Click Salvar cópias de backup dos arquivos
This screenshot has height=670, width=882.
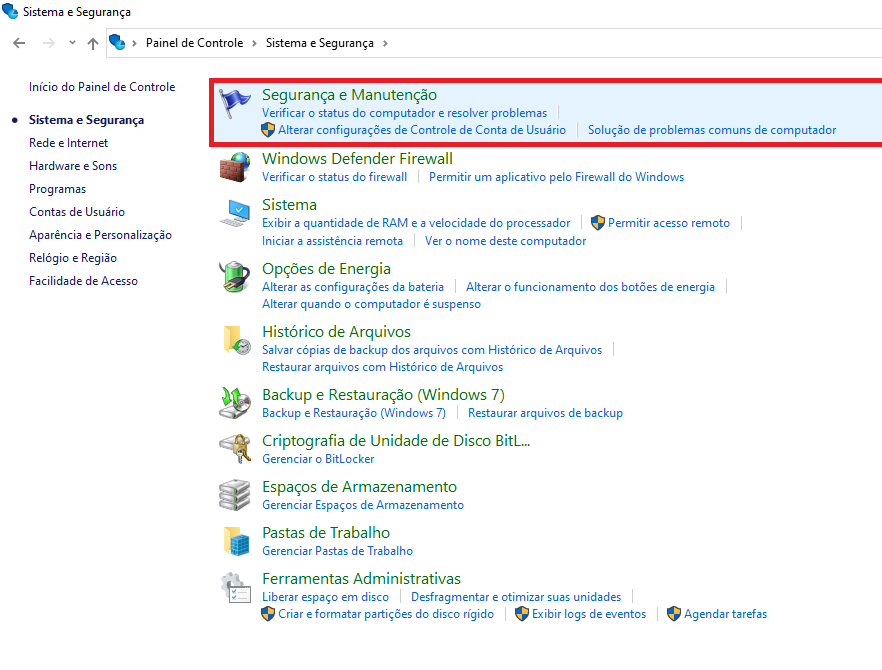coord(432,350)
